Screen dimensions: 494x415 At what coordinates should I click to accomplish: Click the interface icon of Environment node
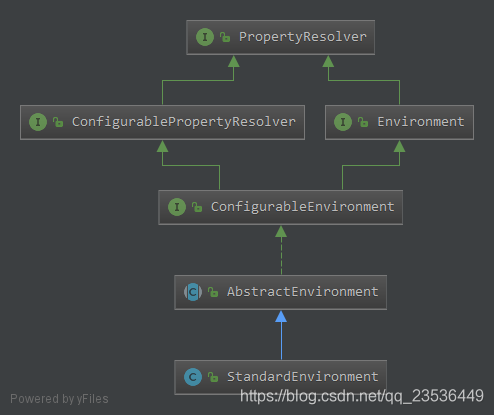[x=343, y=122]
